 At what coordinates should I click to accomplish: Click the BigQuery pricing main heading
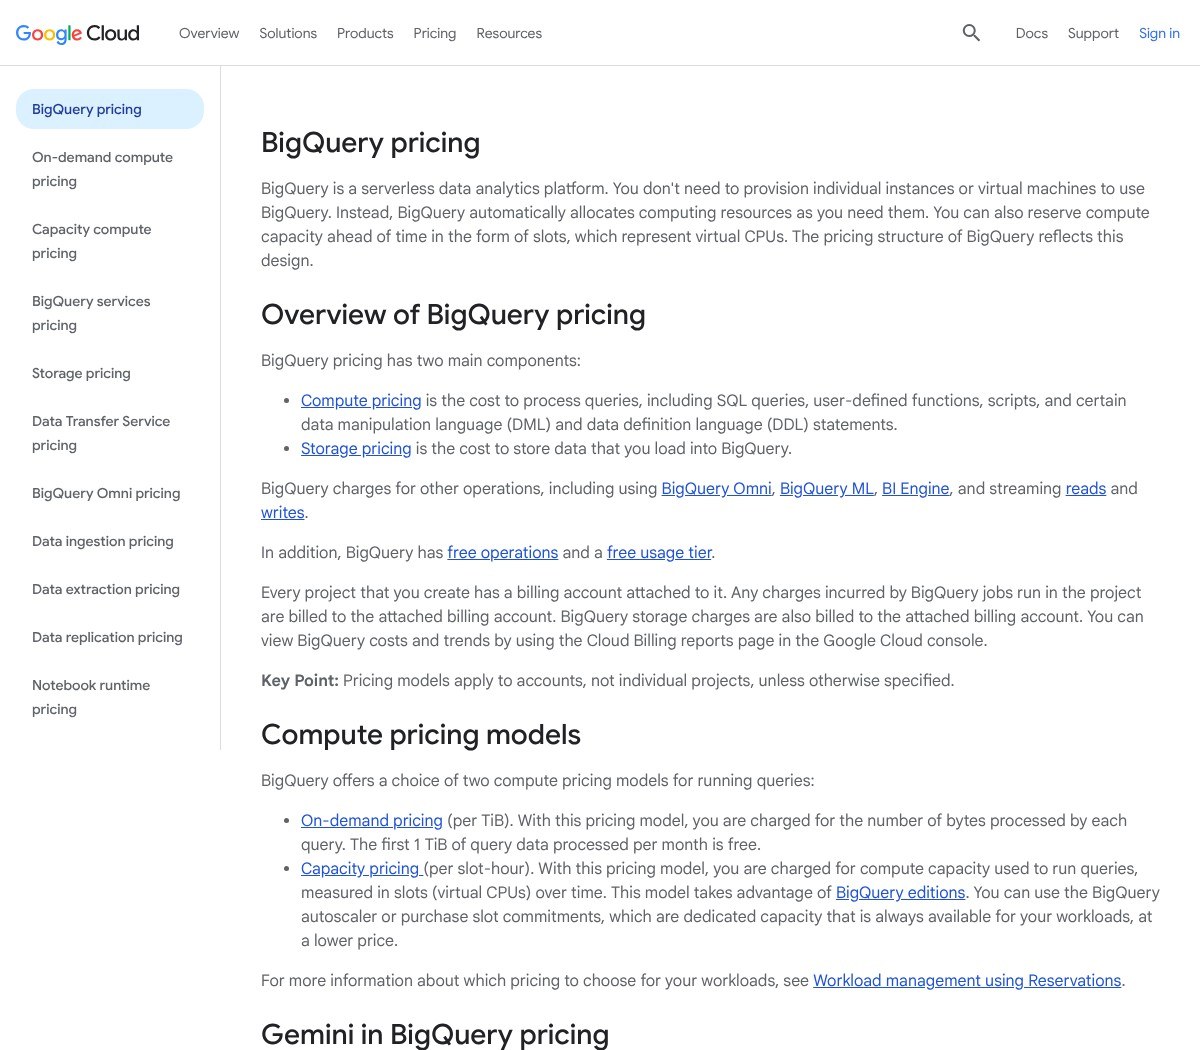[370, 143]
